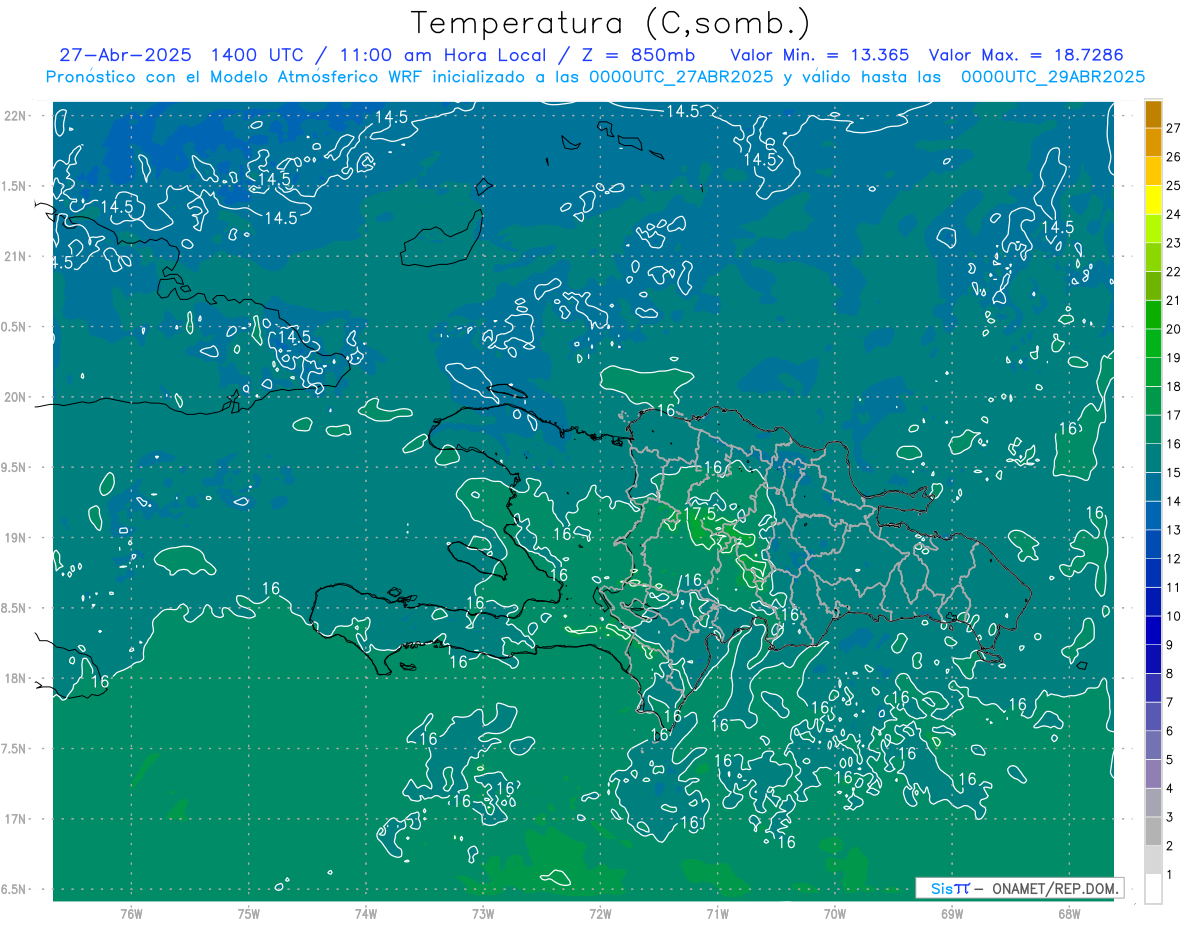Click the "17.5" contour label

tap(700, 513)
